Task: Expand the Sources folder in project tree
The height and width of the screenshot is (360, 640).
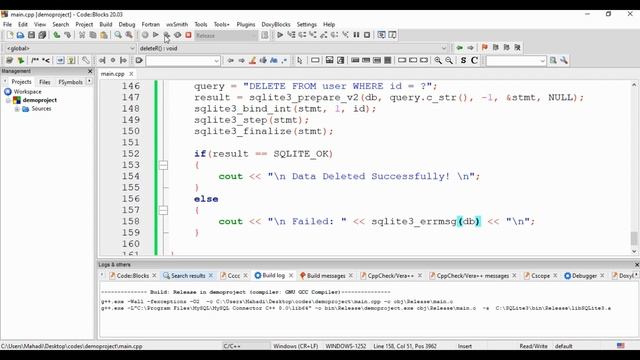Action: 17,109
